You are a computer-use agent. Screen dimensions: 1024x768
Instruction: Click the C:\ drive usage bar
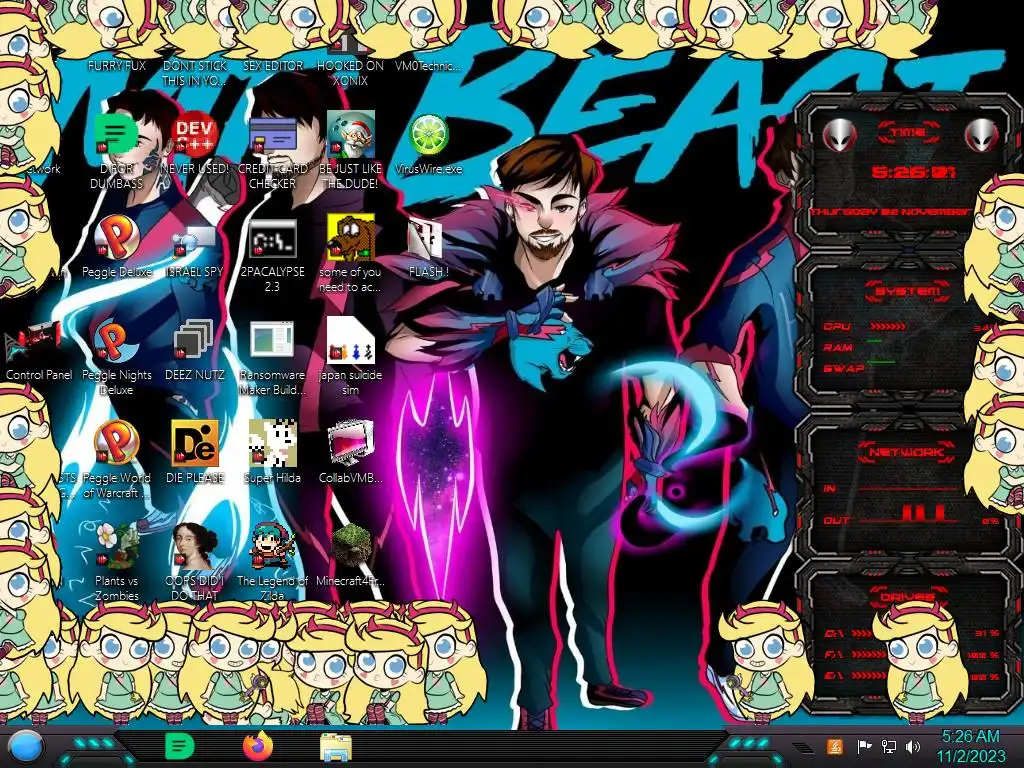(861, 633)
